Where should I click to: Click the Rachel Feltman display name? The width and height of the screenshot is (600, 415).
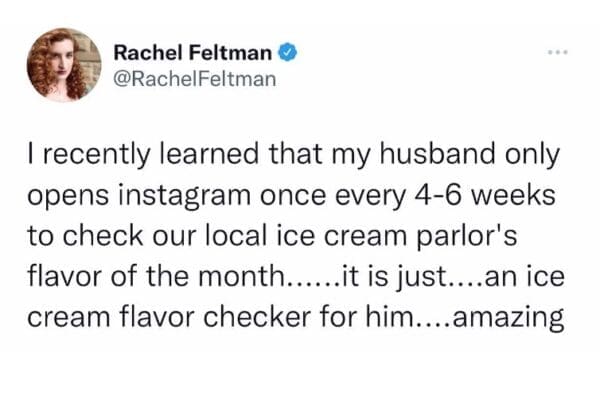pos(178,49)
